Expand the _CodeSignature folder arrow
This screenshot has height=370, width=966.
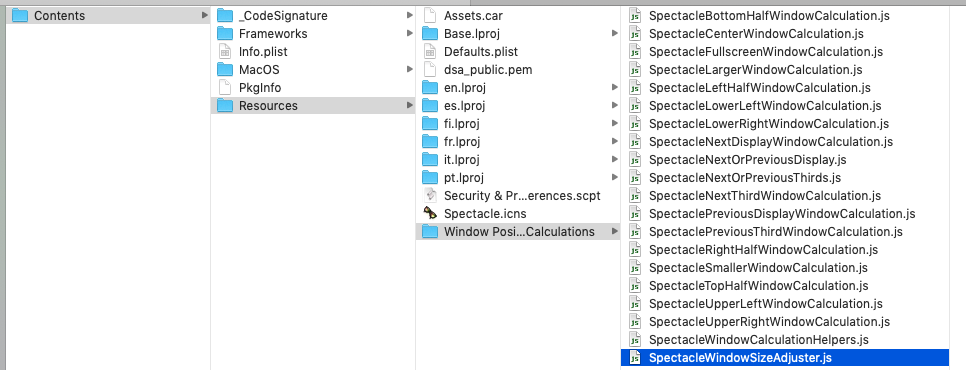pyautogui.click(x=410, y=15)
